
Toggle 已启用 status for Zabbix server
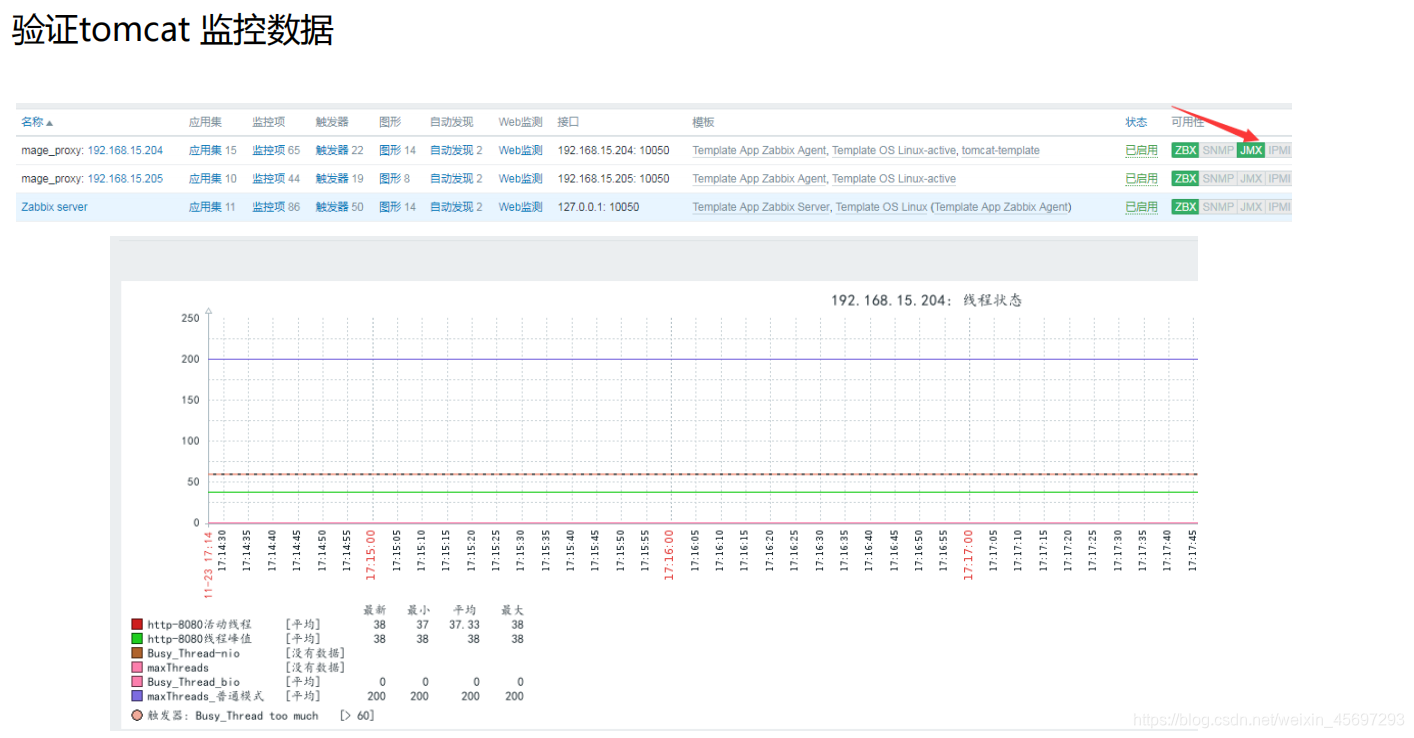pos(1141,207)
